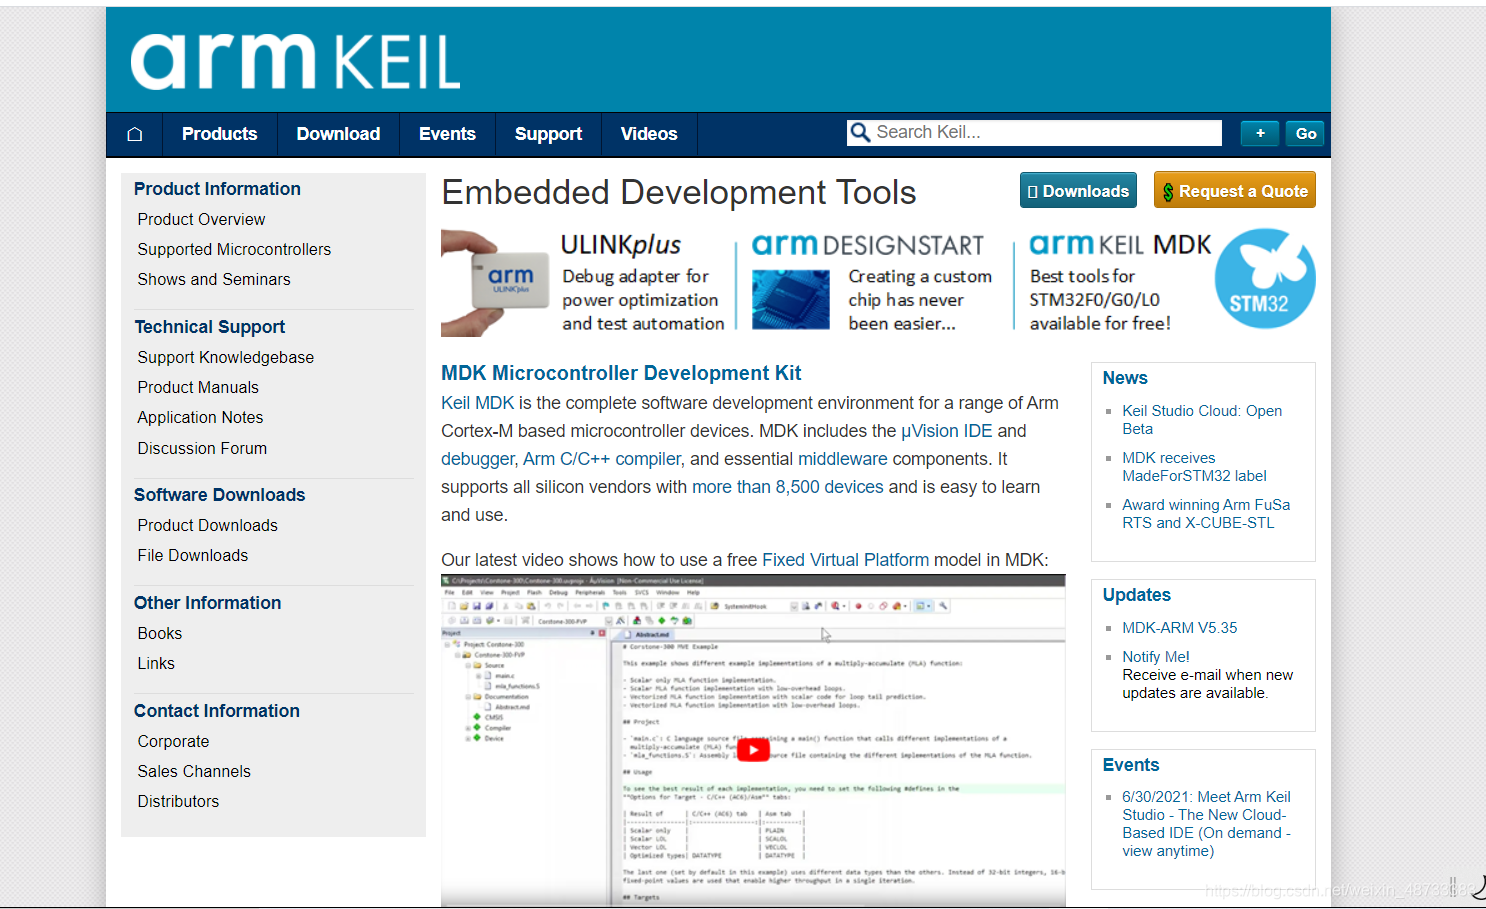1486x909 pixels.
Task: Follow the µVision IDE link
Action: 947,431
